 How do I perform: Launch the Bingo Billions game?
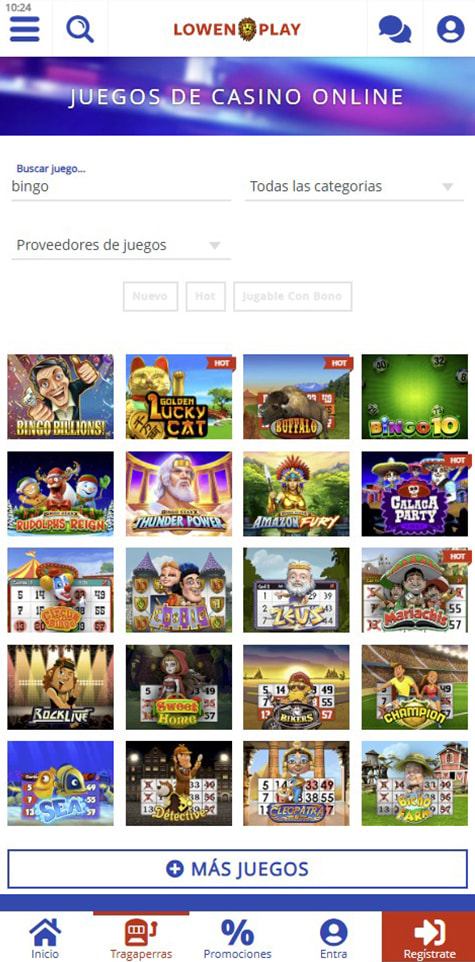point(60,396)
